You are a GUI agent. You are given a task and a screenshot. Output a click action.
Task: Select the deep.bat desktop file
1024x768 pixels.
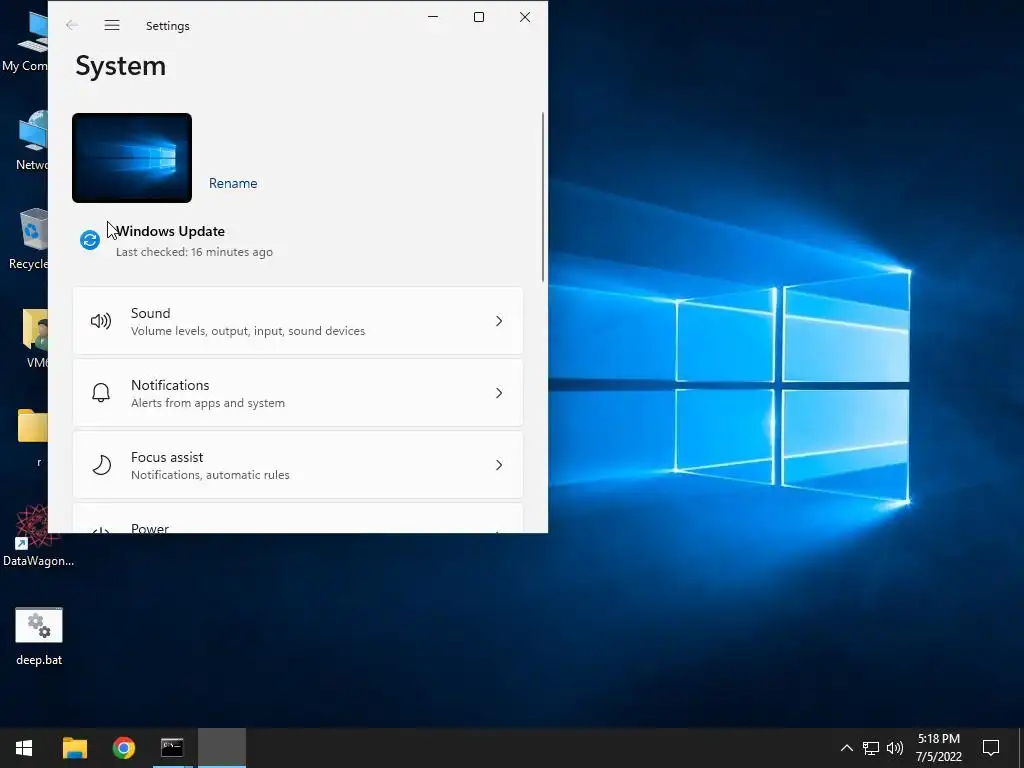coord(39,635)
